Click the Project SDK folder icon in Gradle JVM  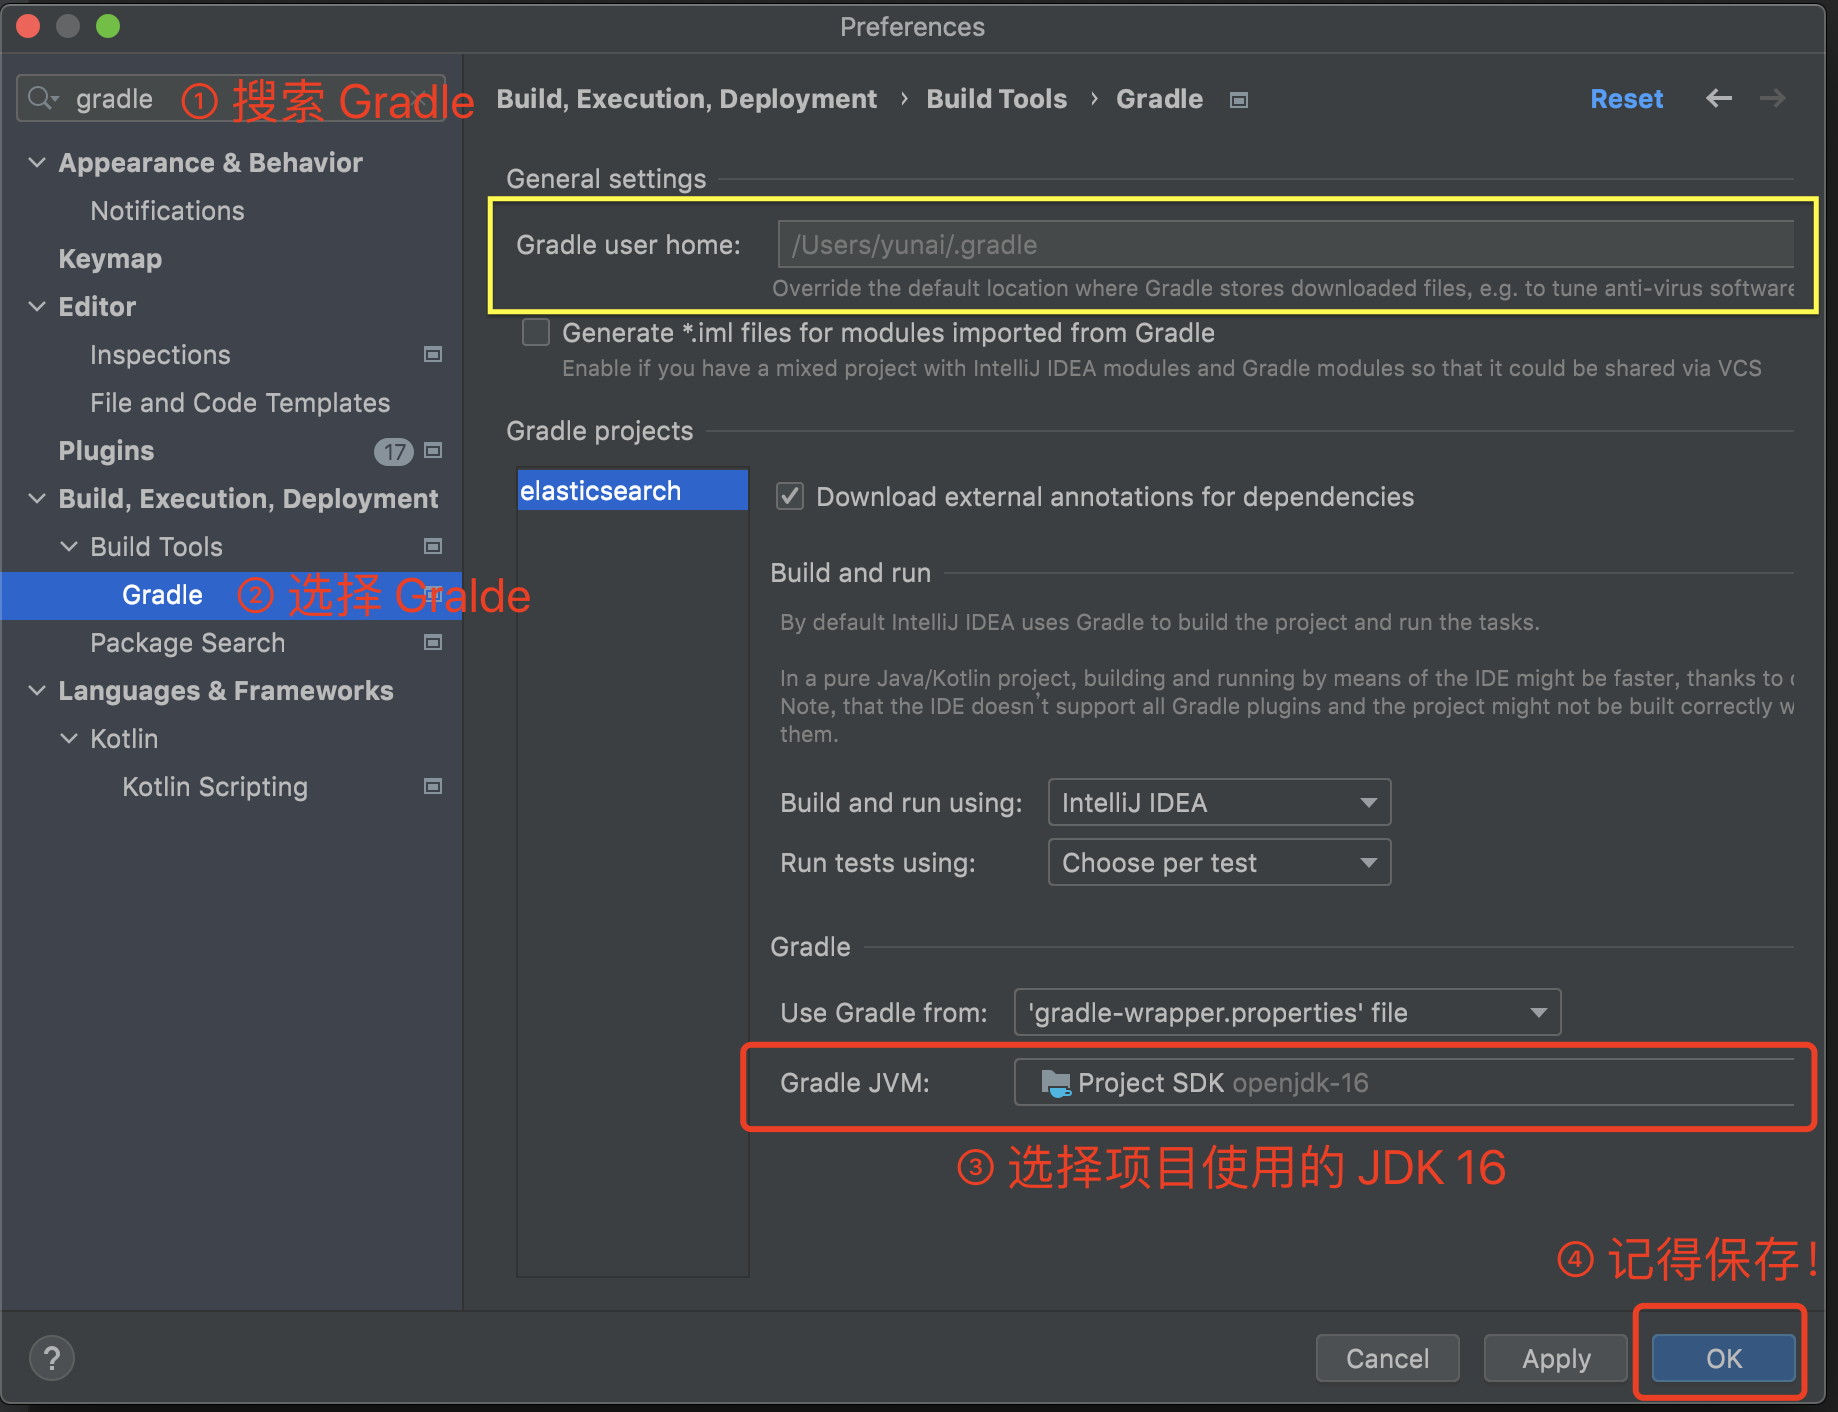(1056, 1082)
